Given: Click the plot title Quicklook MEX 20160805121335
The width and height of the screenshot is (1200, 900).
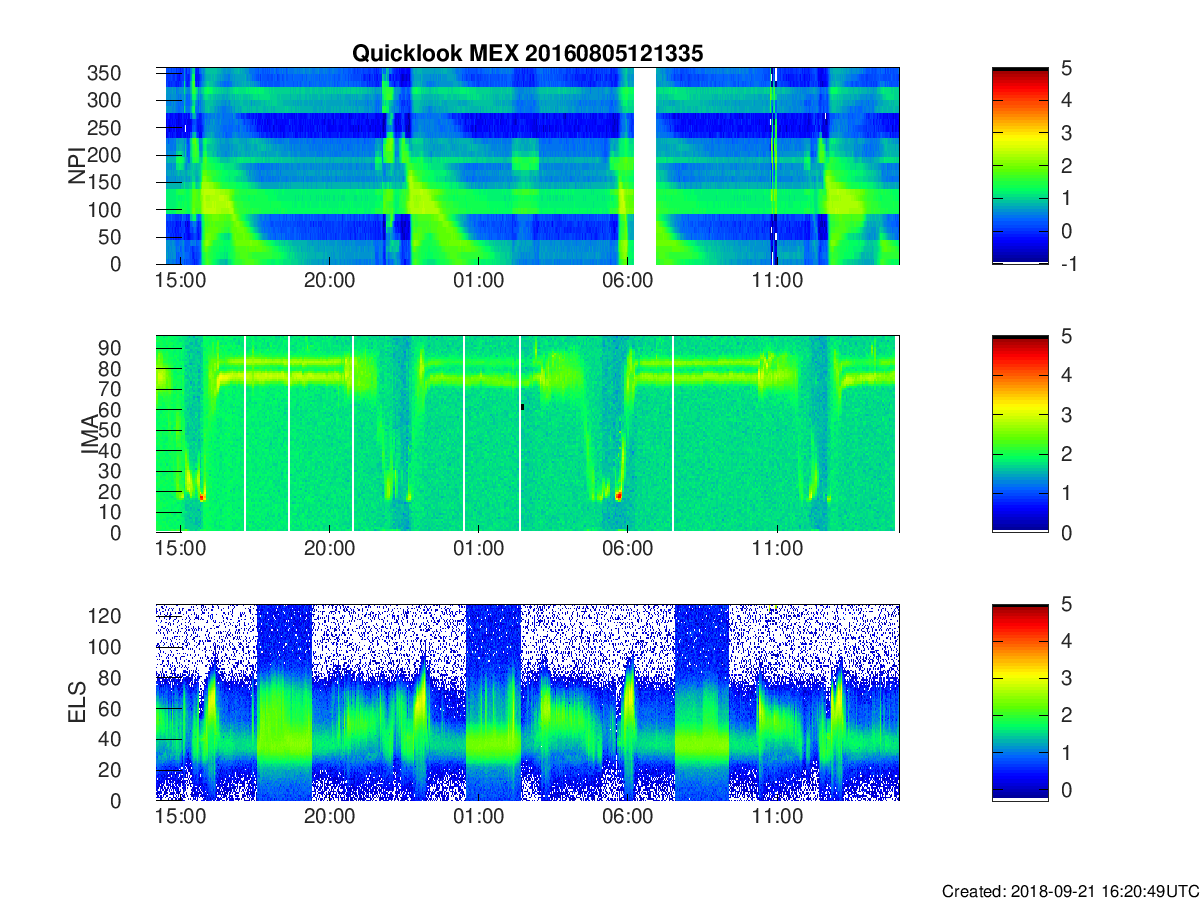Looking at the screenshot, I should (528, 54).
